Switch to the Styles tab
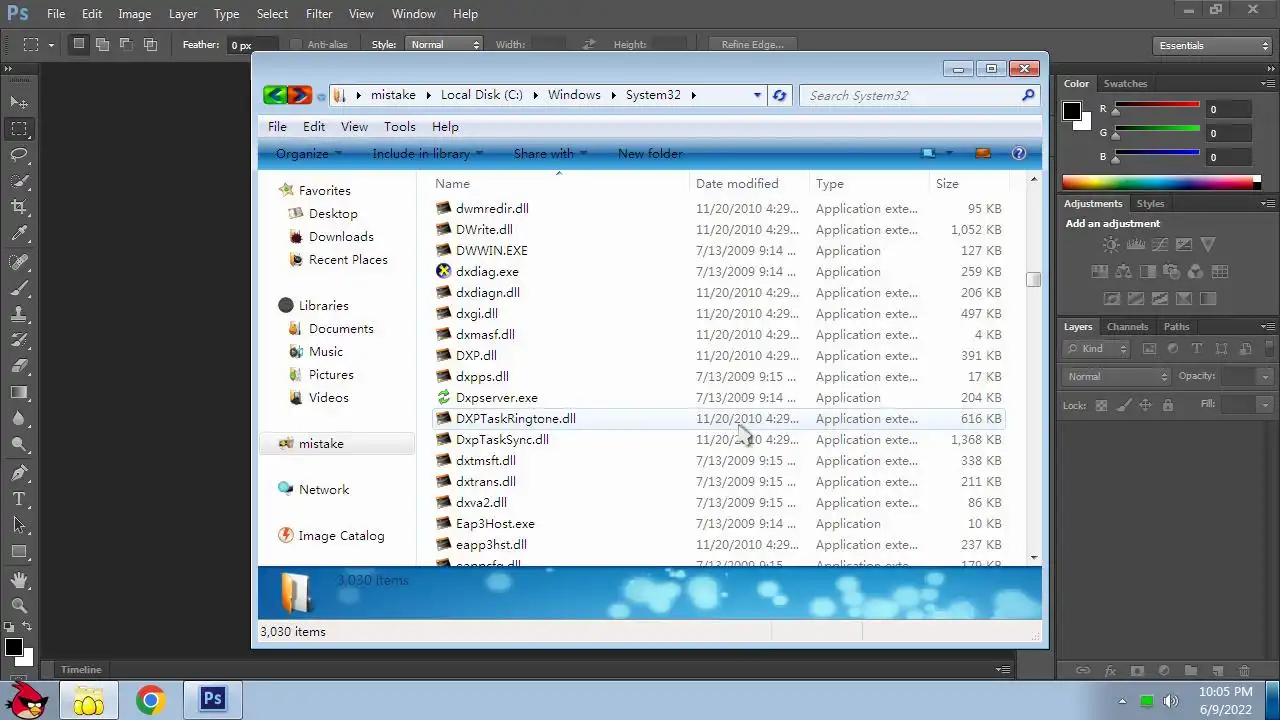Image resolution: width=1280 pixels, height=720 pixels. 1150,203
